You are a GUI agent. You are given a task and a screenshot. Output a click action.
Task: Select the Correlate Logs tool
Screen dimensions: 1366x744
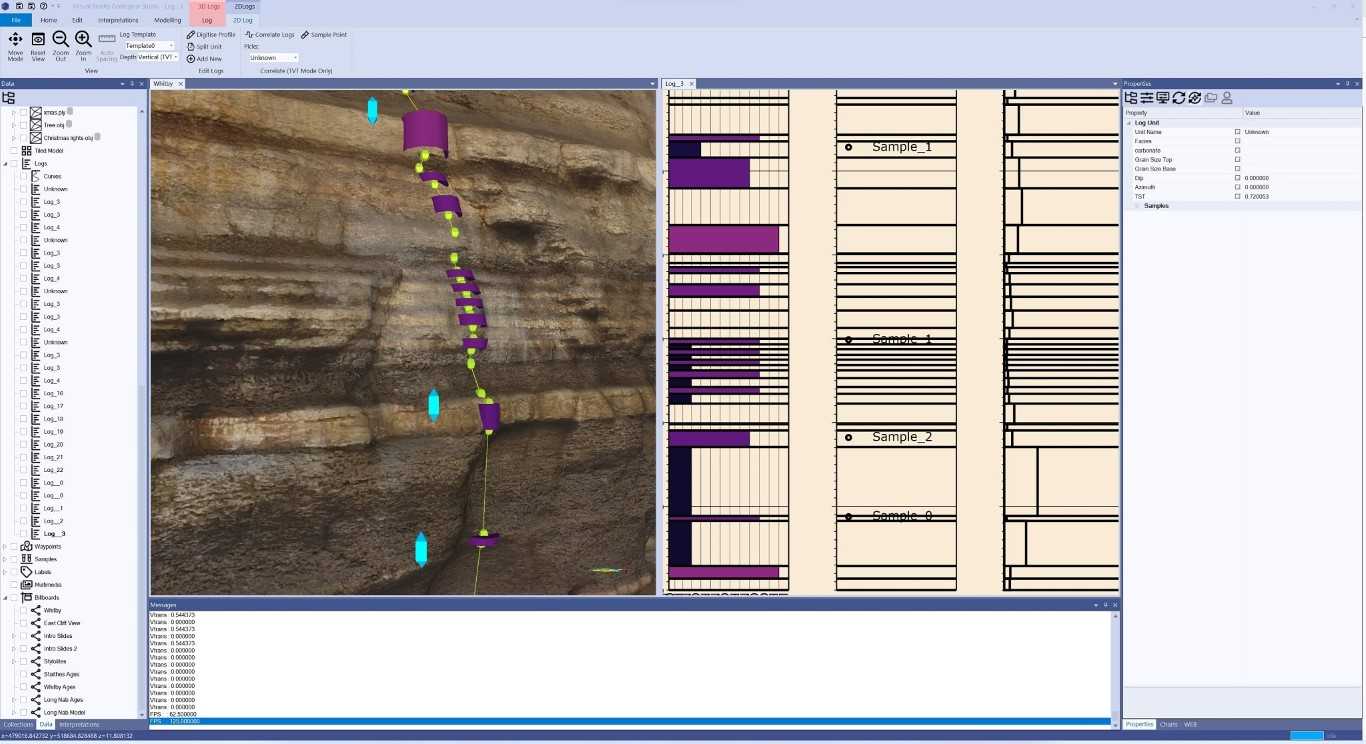269,33
